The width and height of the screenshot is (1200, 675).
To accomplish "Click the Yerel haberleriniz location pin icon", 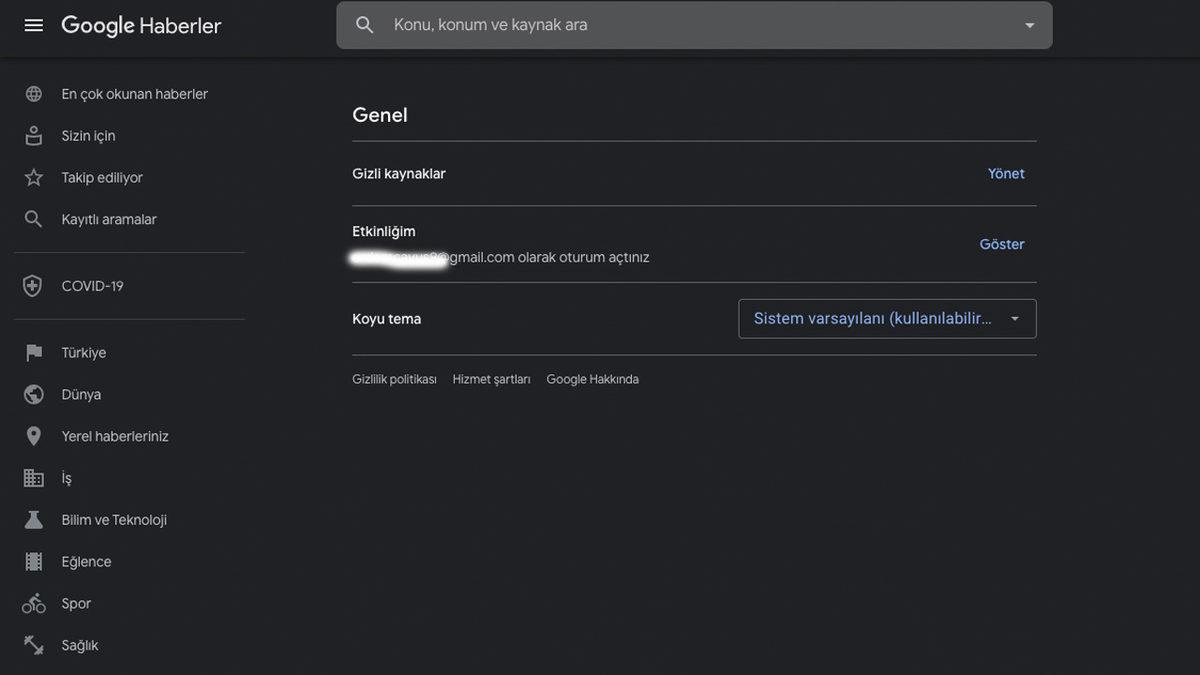I will coord(33,435).
